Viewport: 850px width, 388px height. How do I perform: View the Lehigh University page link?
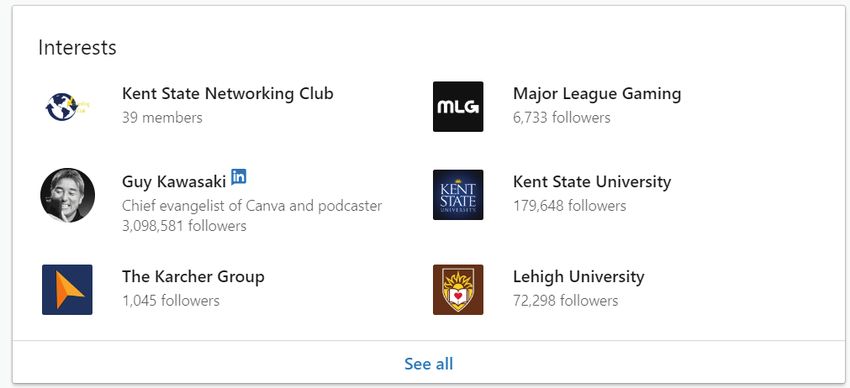[578, 277]
